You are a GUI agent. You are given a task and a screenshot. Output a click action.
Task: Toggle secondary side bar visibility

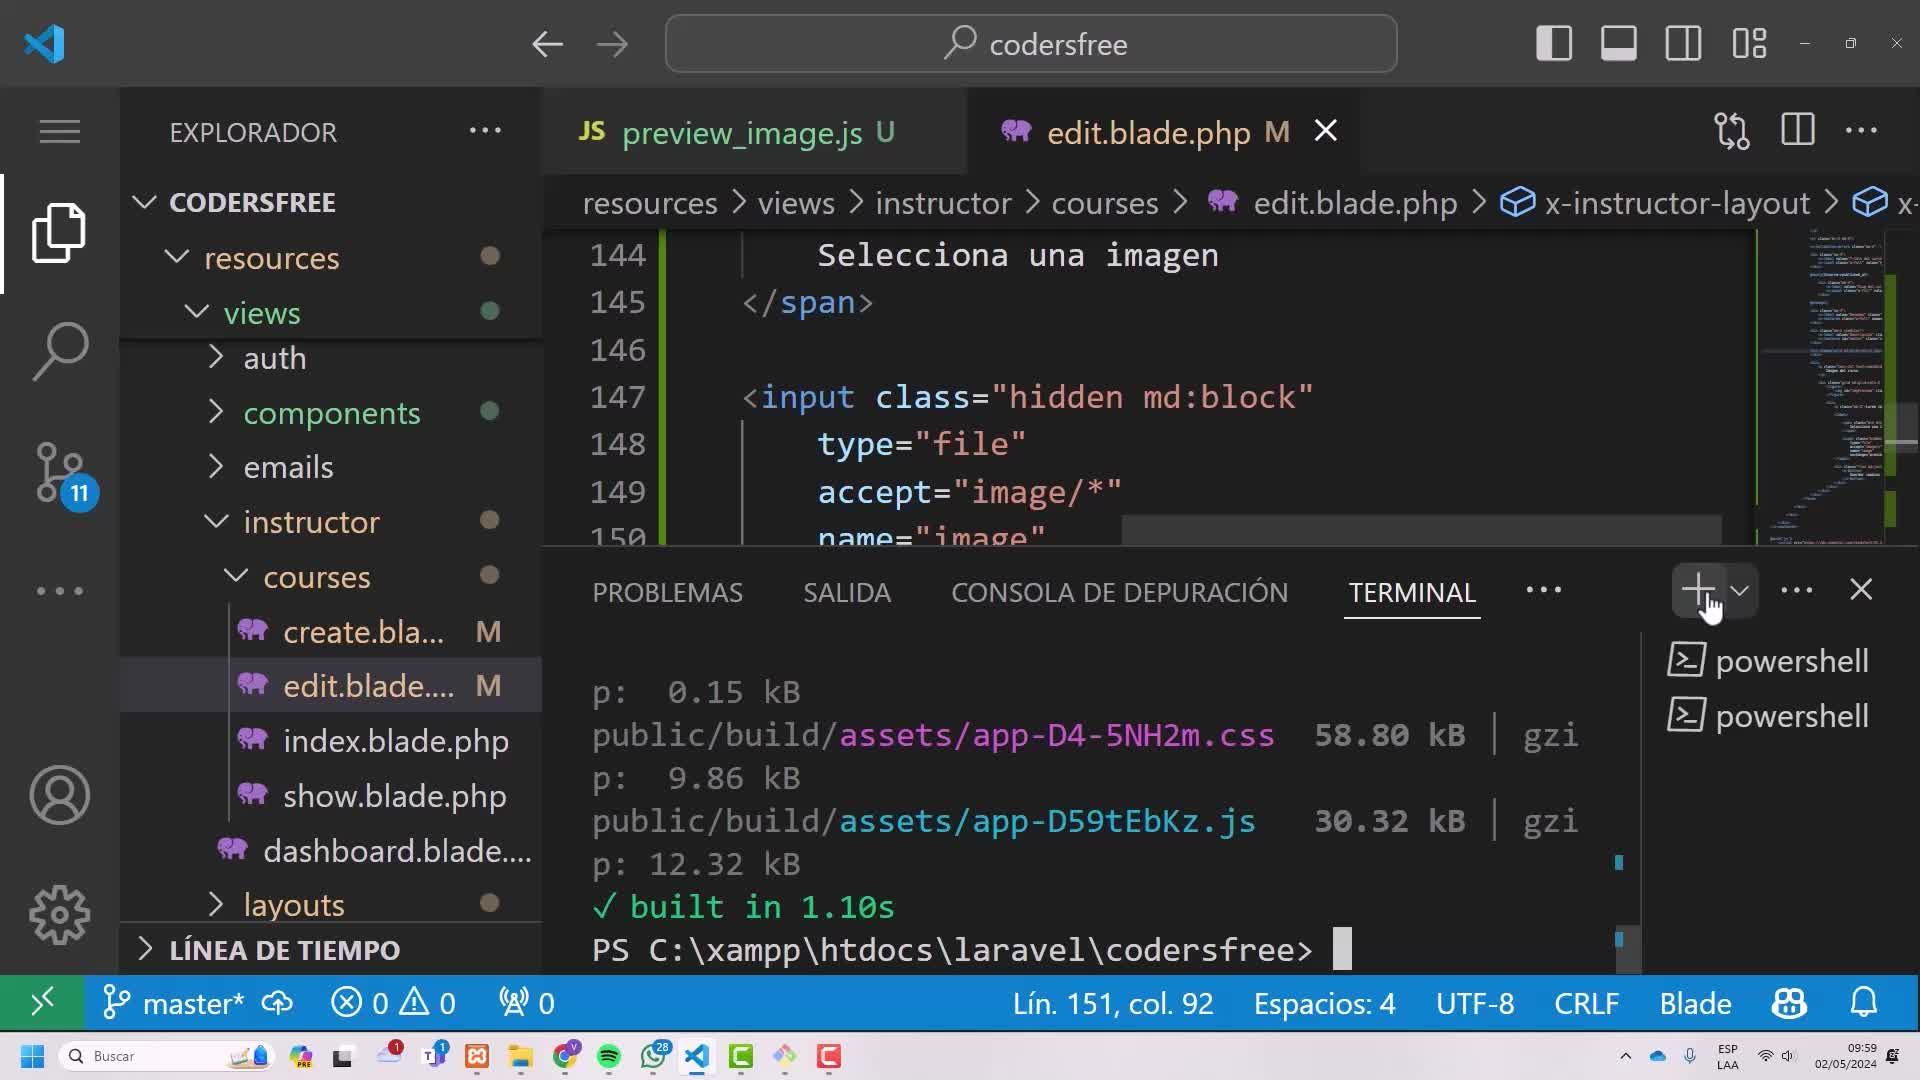1683,44
